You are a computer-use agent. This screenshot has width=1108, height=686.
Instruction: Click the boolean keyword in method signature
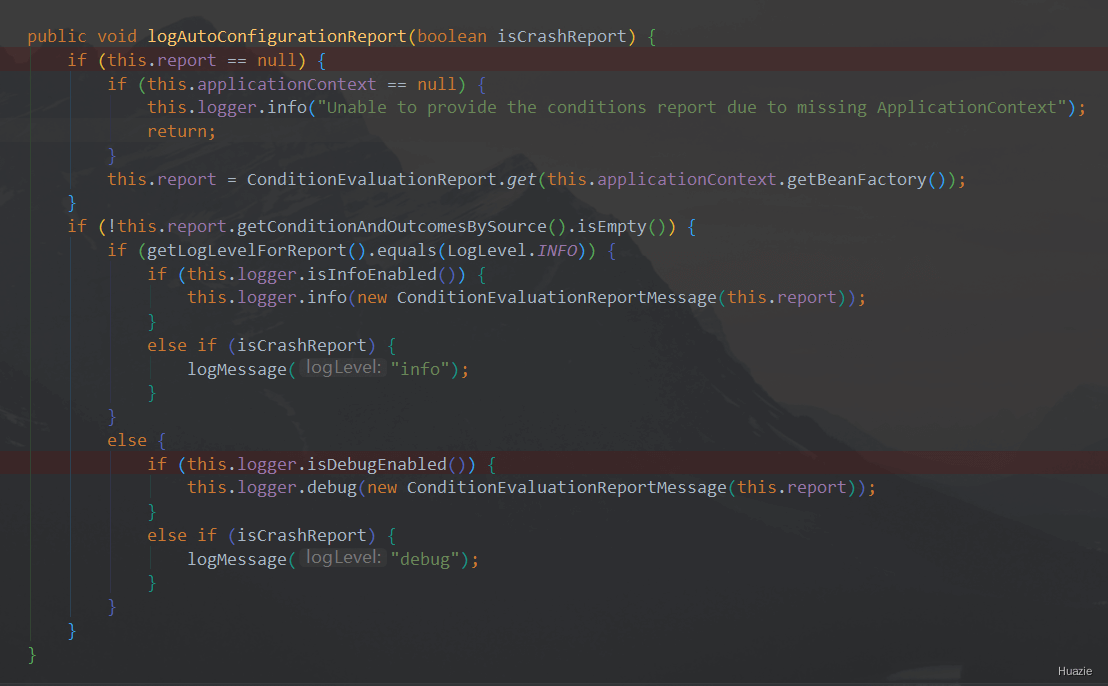click(x=452, y=36)
